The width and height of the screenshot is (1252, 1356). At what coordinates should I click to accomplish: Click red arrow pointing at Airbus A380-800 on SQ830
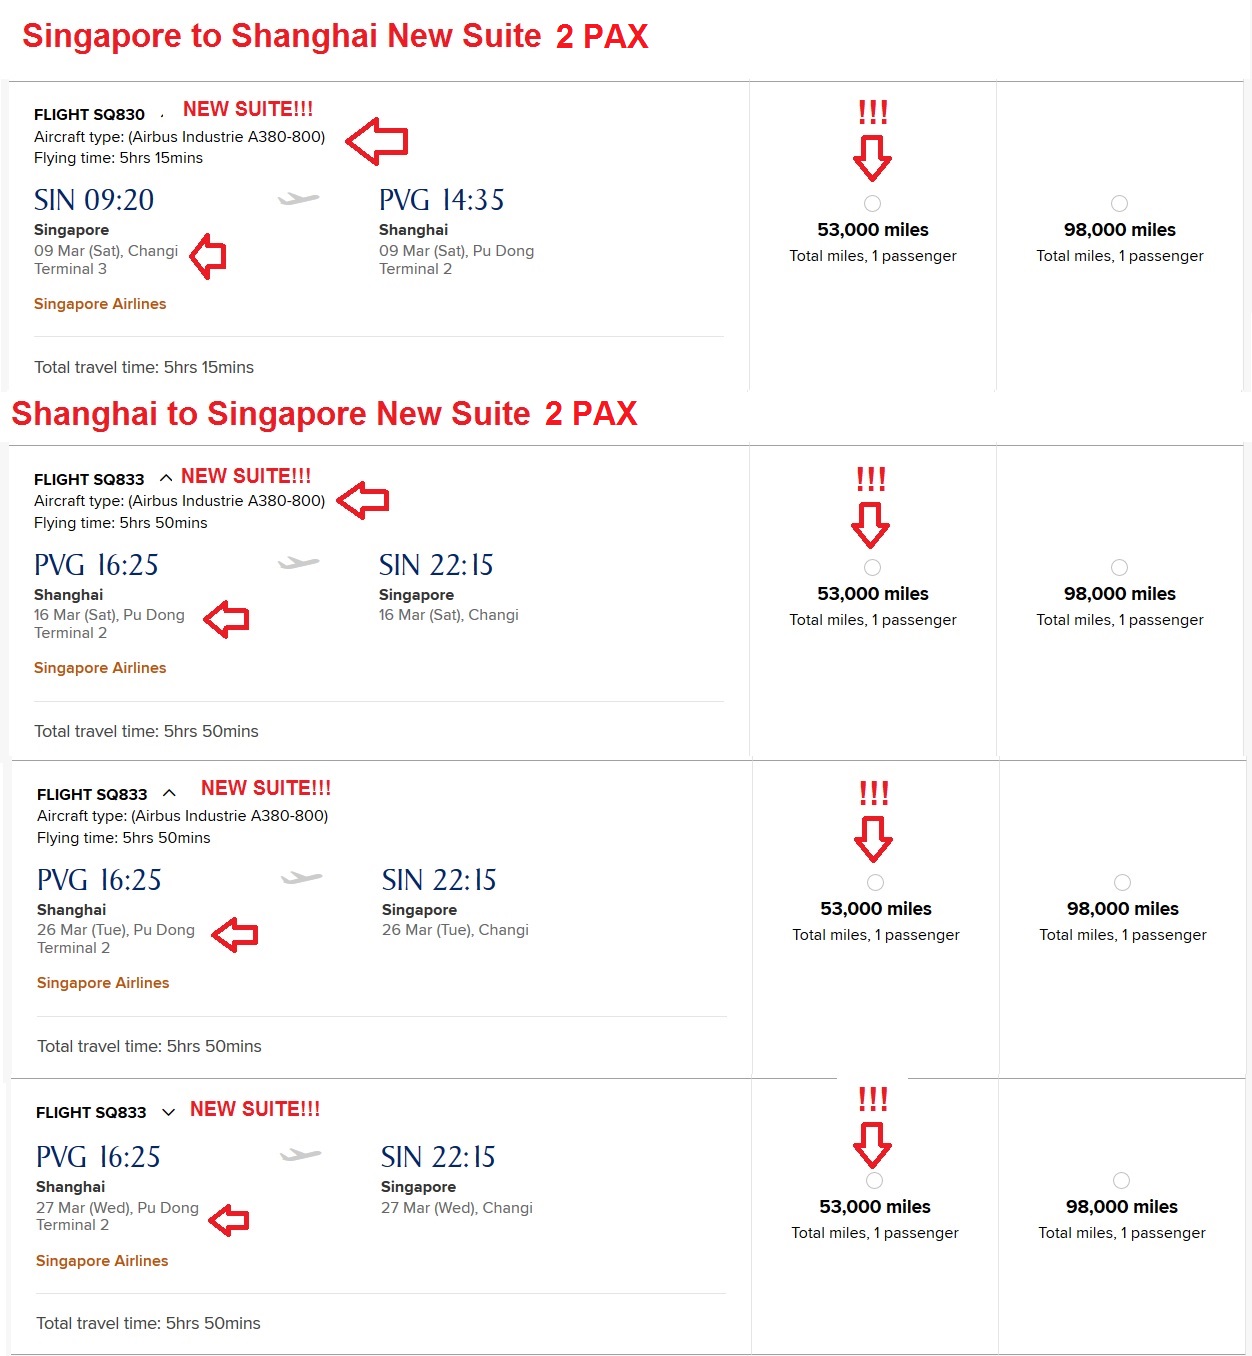(377, 140)
